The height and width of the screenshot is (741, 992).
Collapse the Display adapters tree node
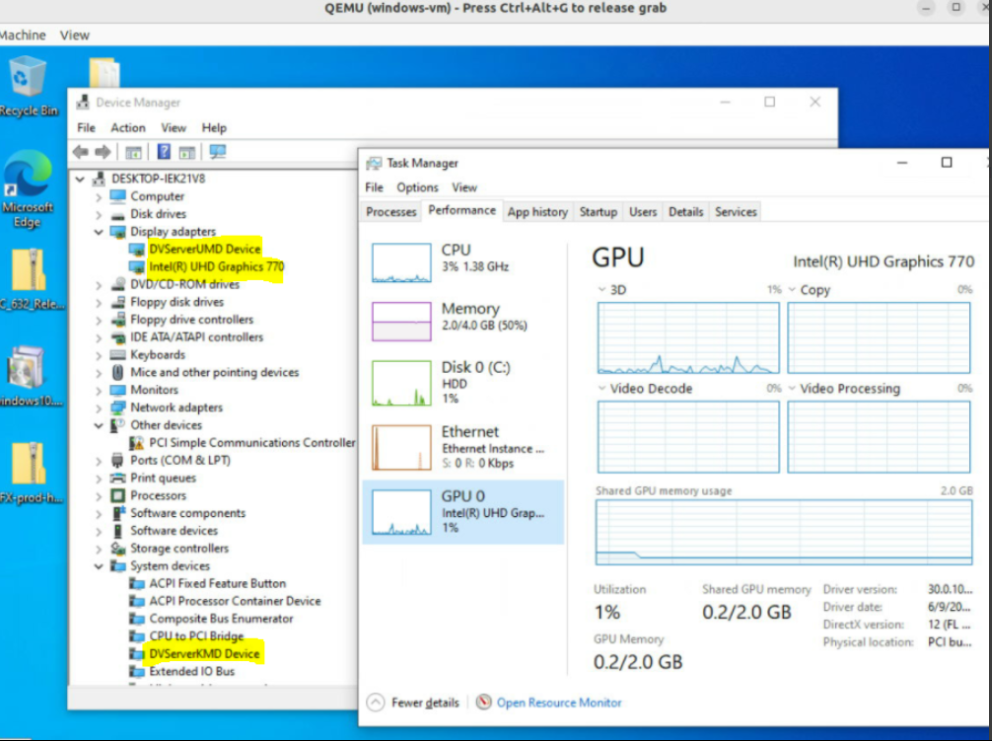[x=98, y=232]
